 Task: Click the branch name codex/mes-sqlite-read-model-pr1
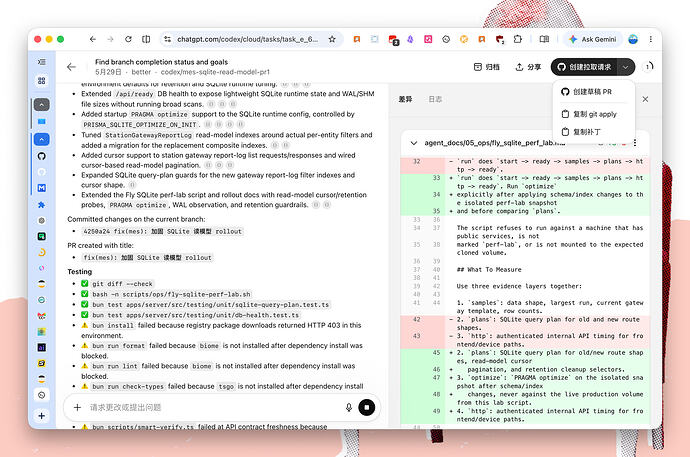215,72
